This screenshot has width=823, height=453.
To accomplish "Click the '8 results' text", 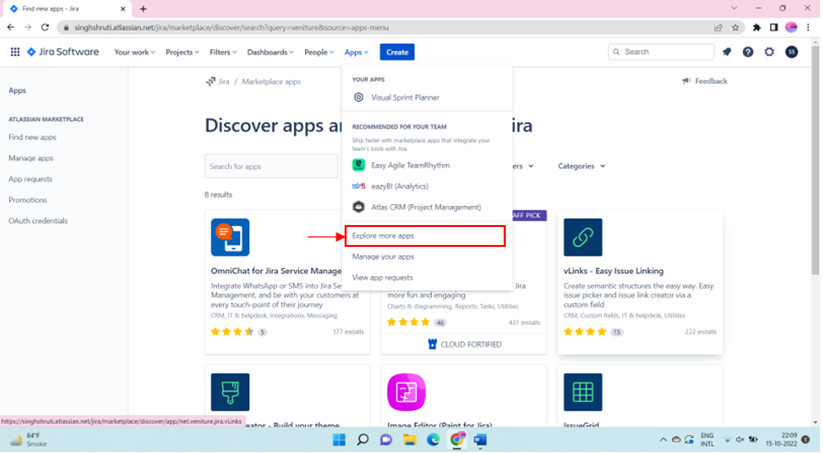I will pyautogui.click(x=218, y=195).
